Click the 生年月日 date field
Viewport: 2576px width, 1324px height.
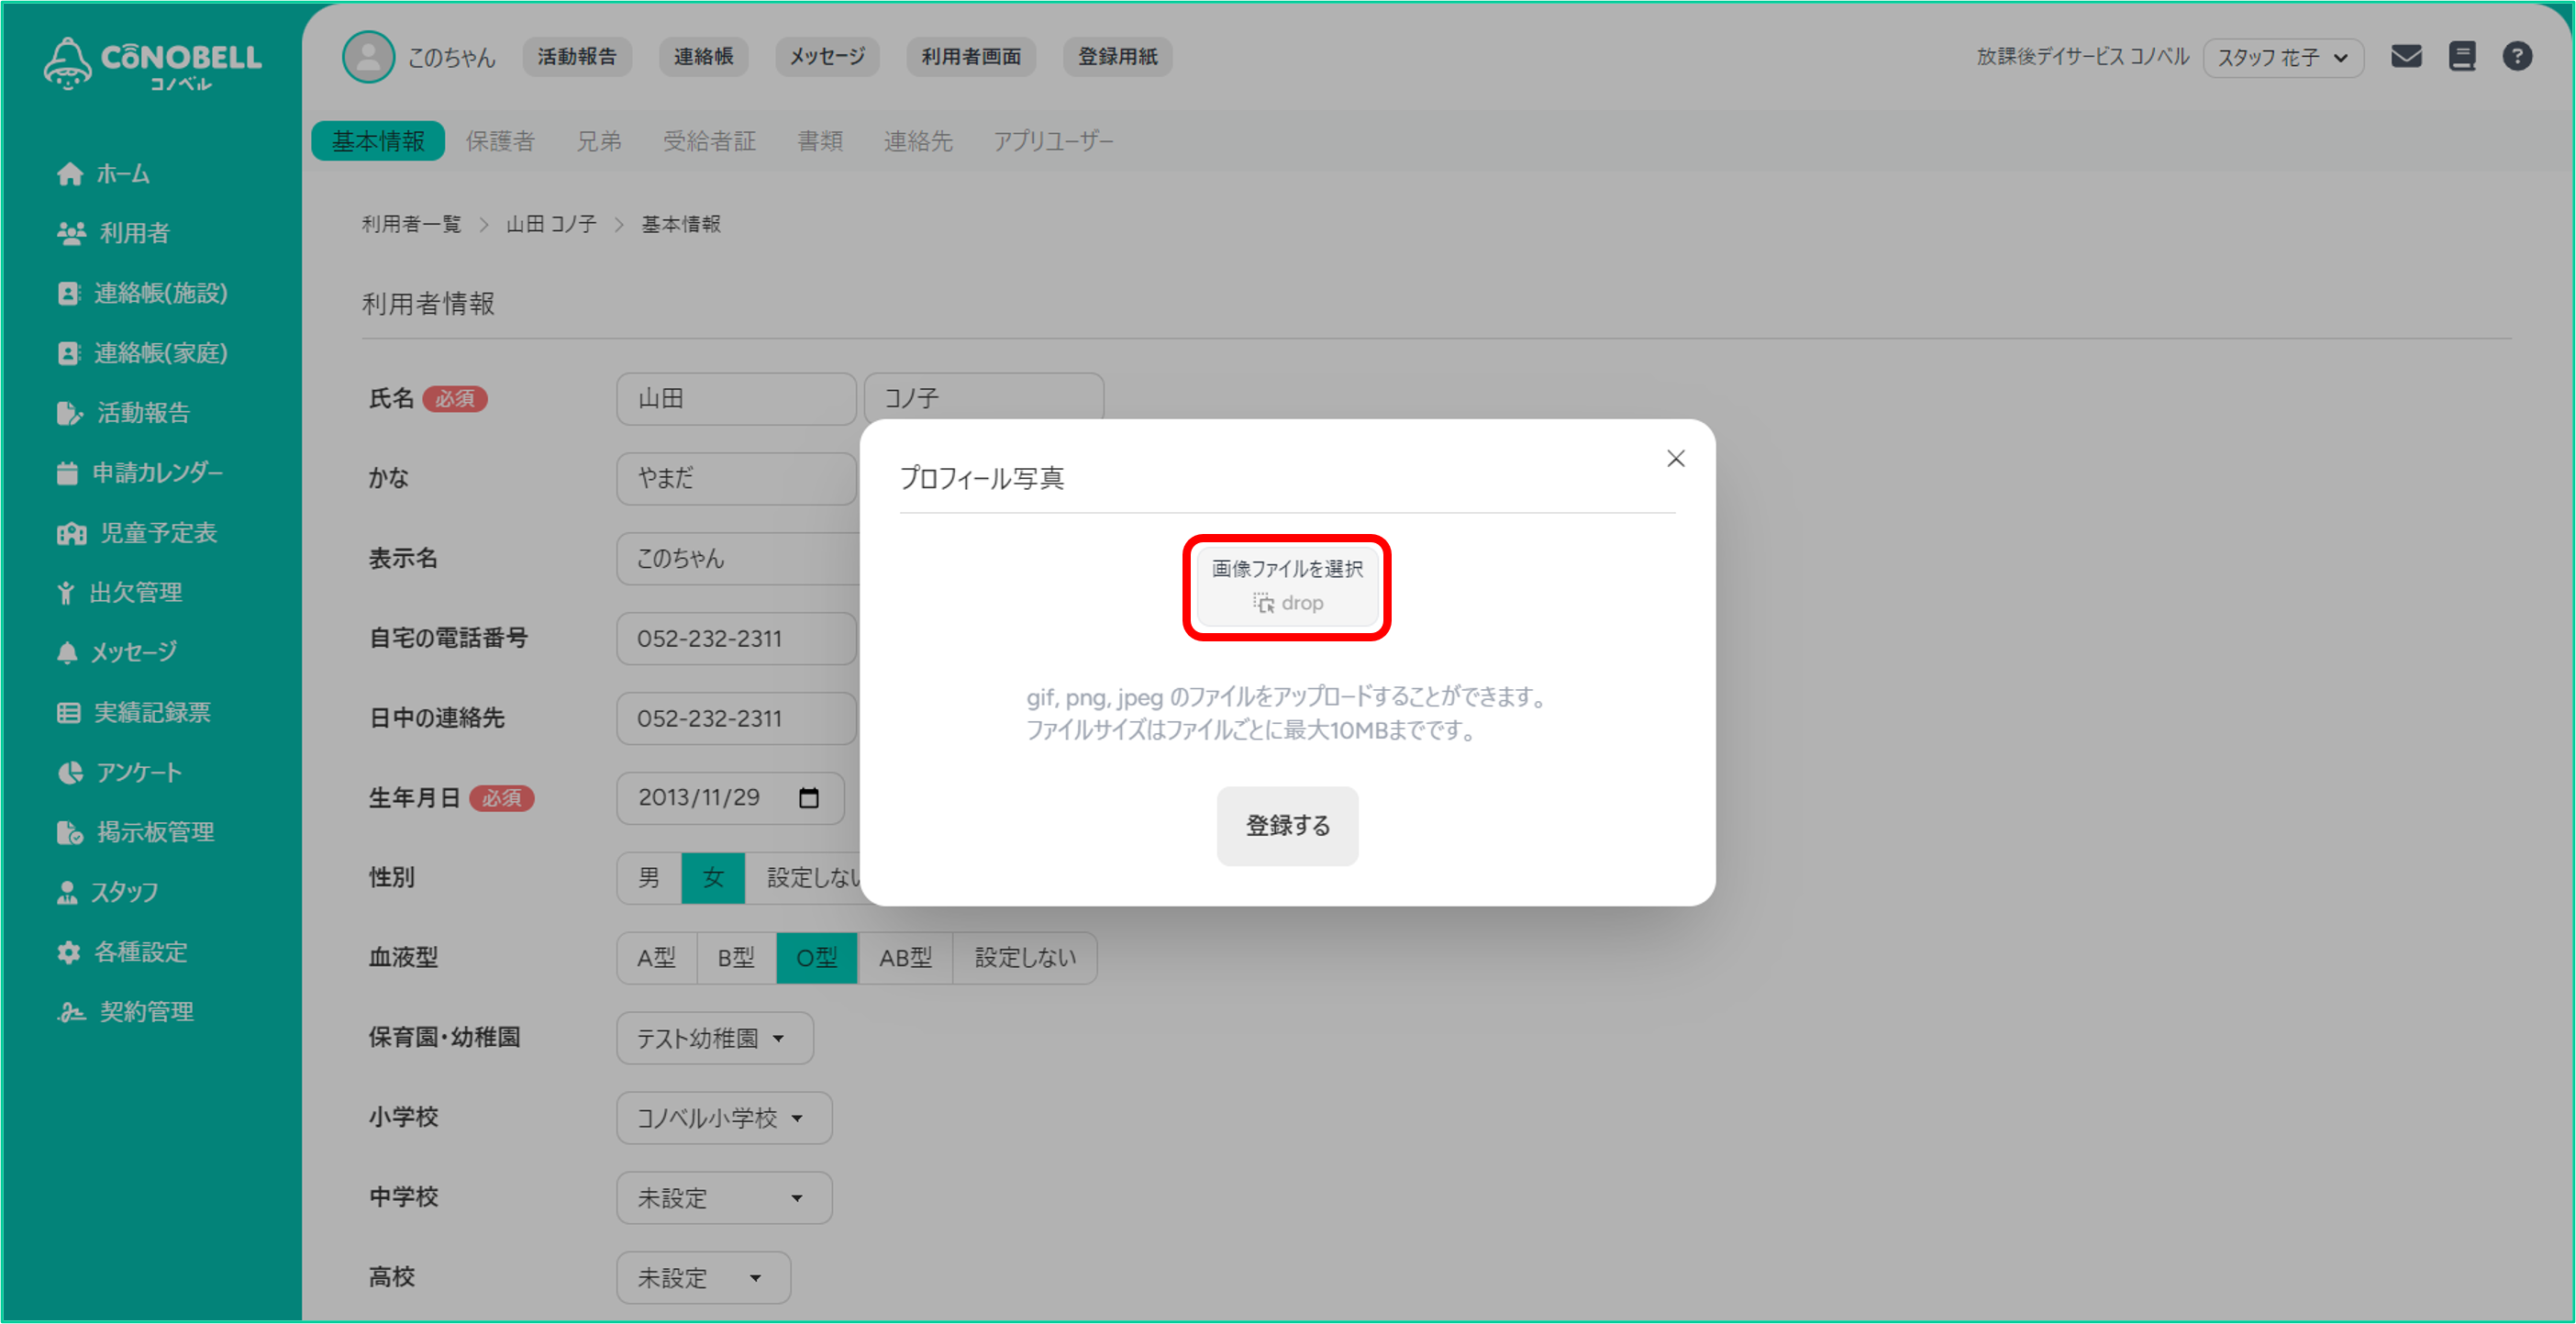[x=730, y=798]
